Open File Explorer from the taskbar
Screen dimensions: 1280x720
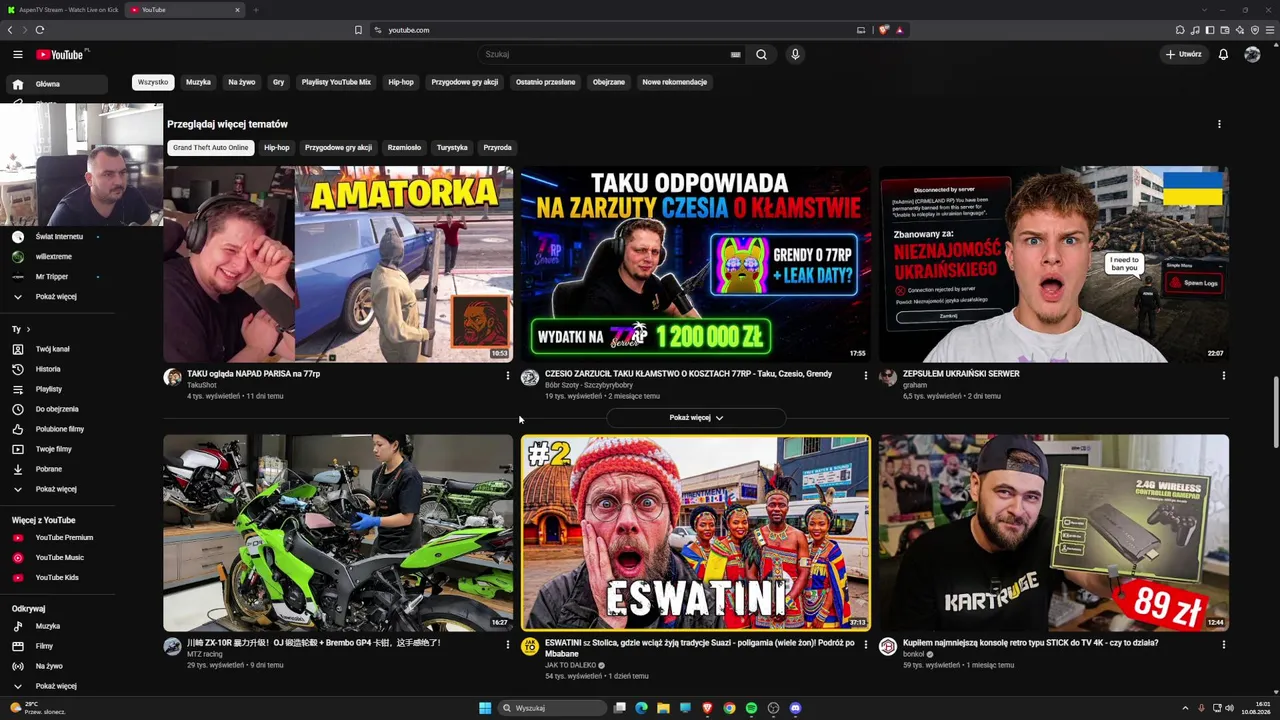coord(663,708)
